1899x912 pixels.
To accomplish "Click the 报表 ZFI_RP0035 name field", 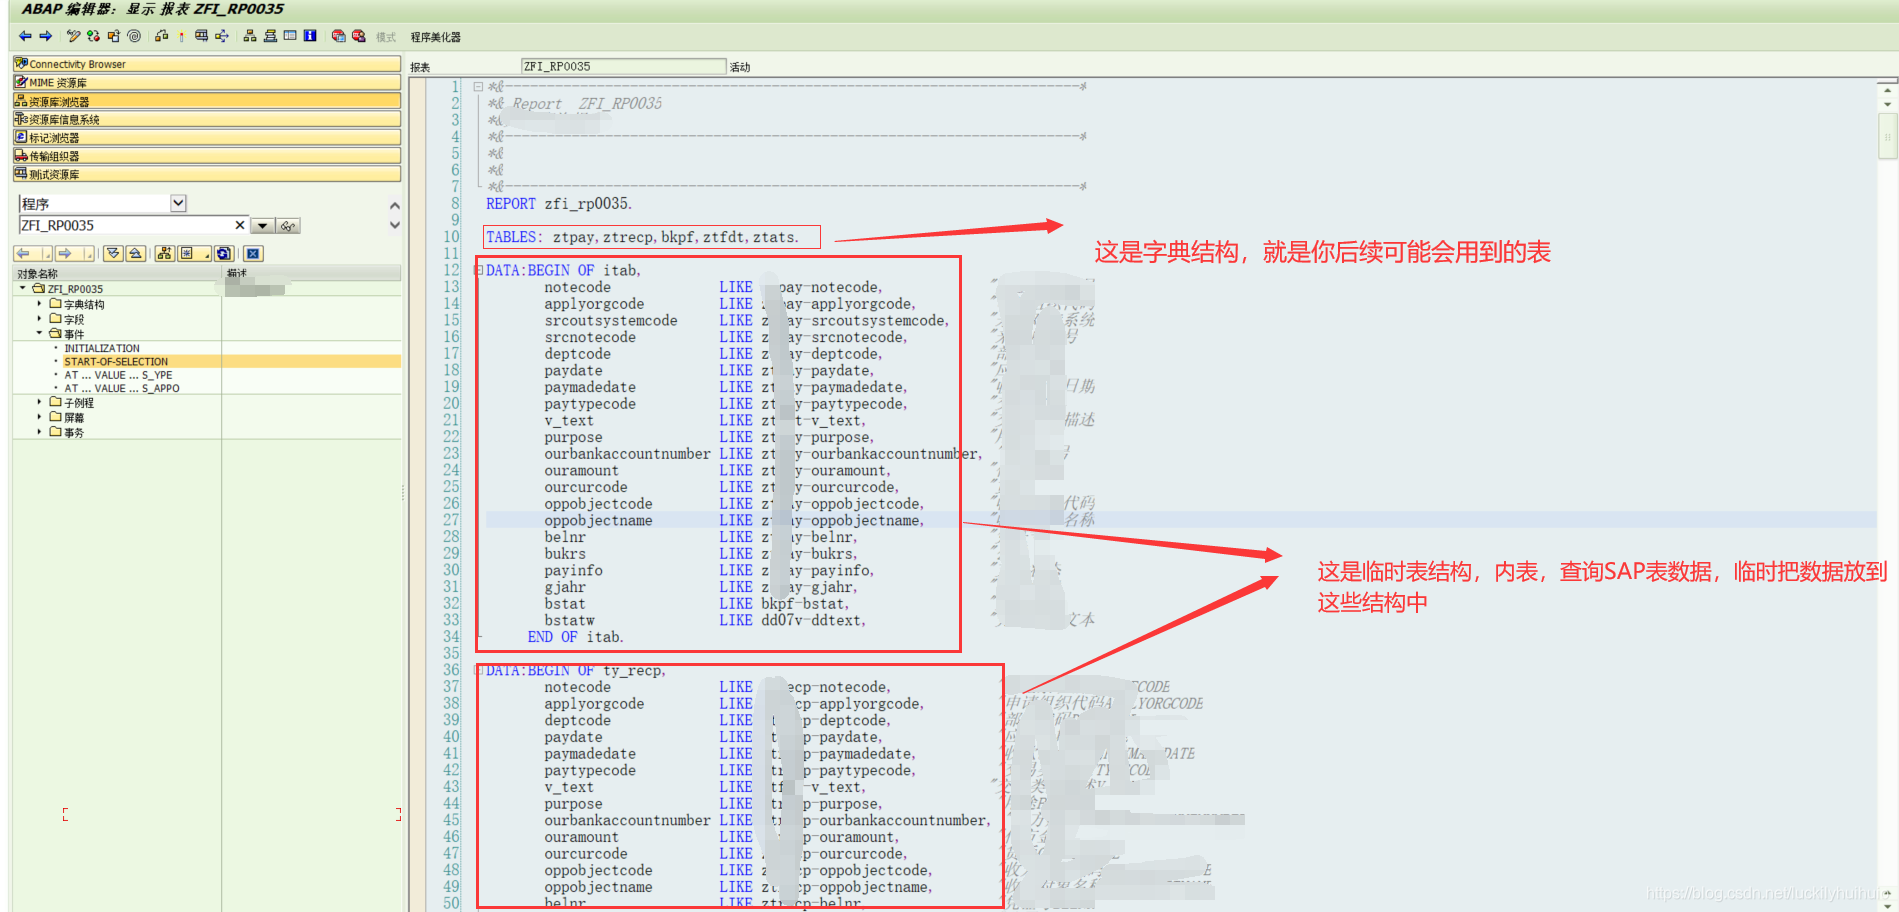I will (623, 66).
